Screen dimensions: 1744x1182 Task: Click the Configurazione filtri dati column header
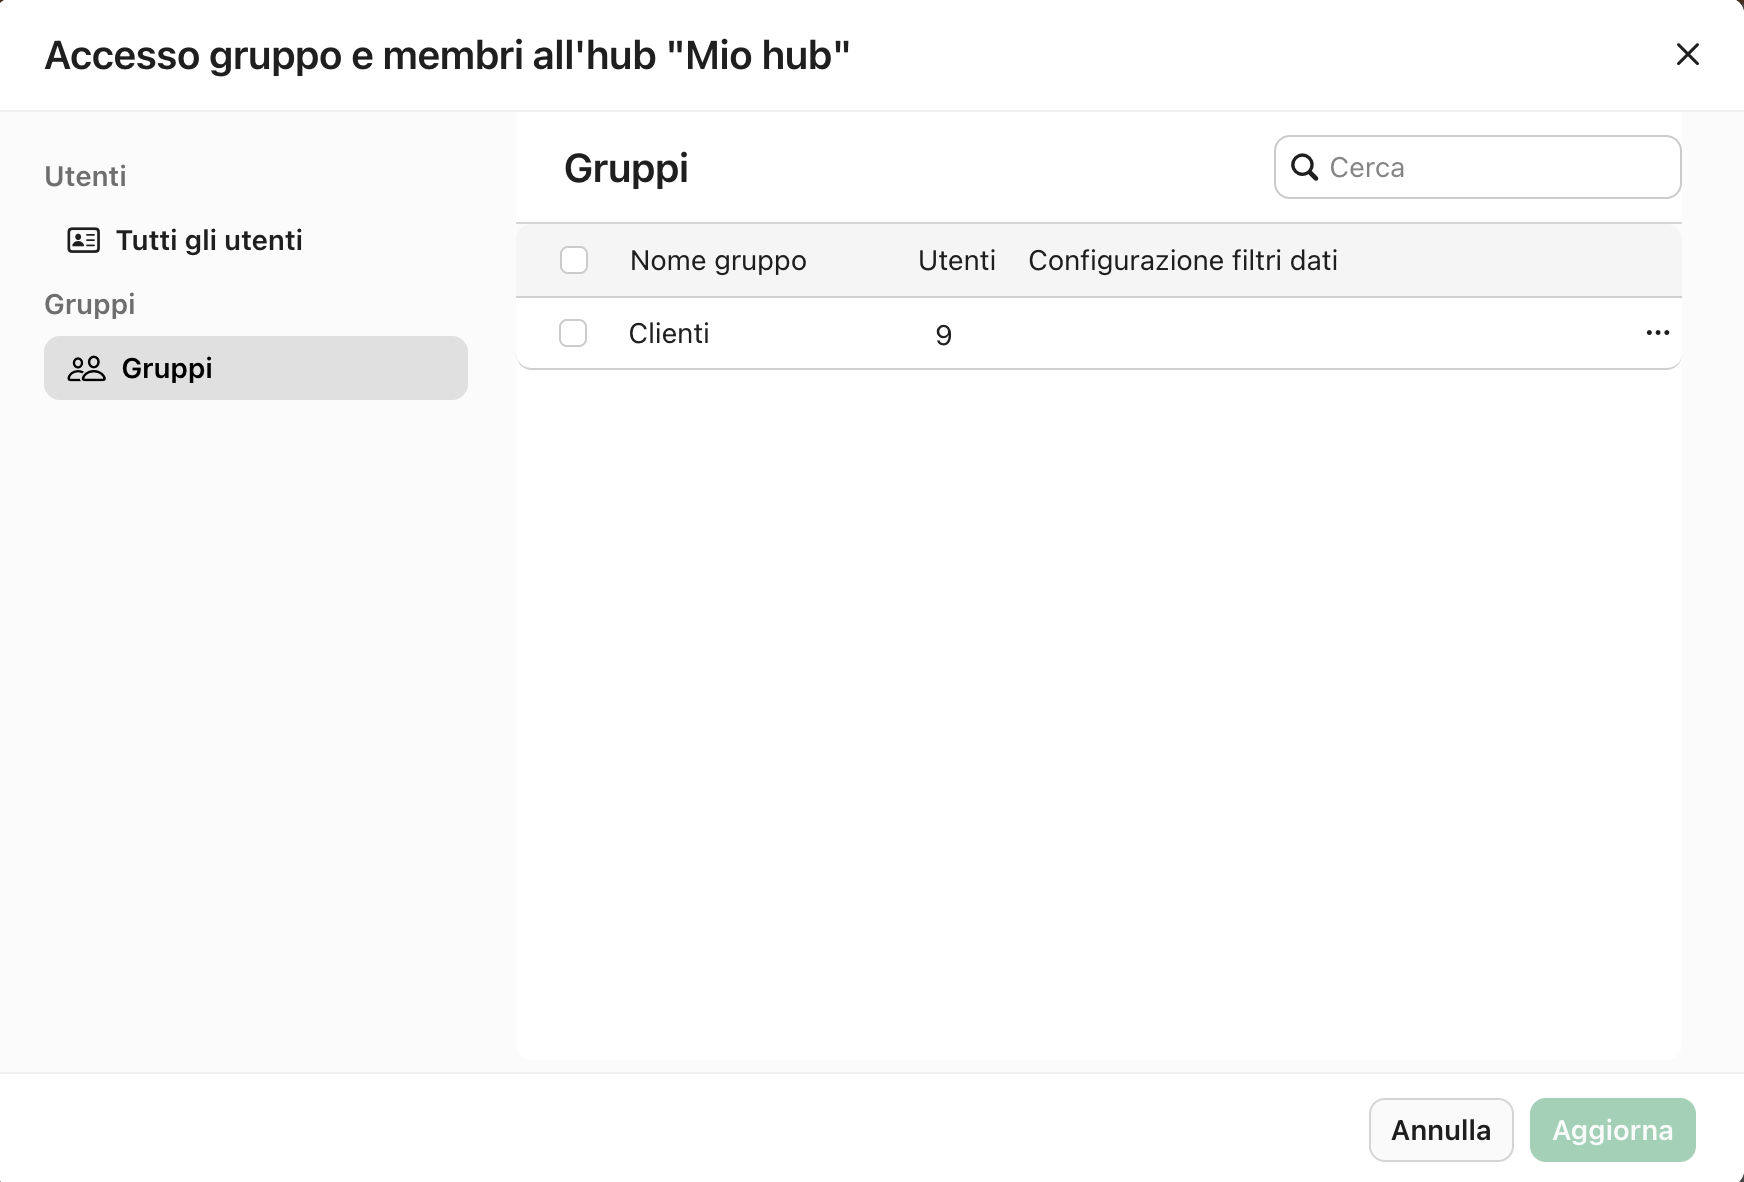click(1183, 260)
